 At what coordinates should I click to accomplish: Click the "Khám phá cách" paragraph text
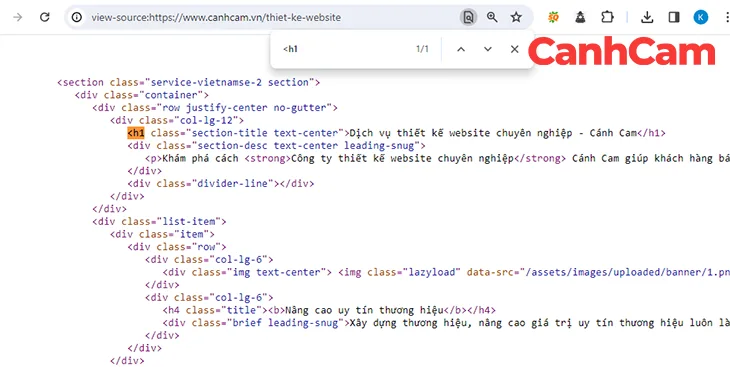(x=200, y=158)
